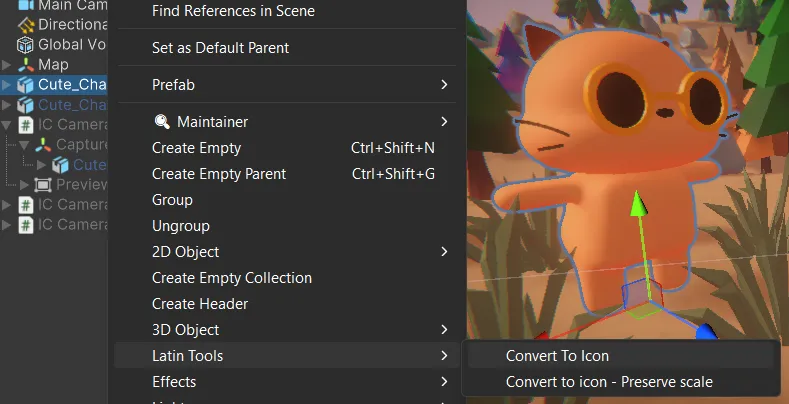Click the Prefab submenu arrow

pyautogui.click(x=444, y=85)
